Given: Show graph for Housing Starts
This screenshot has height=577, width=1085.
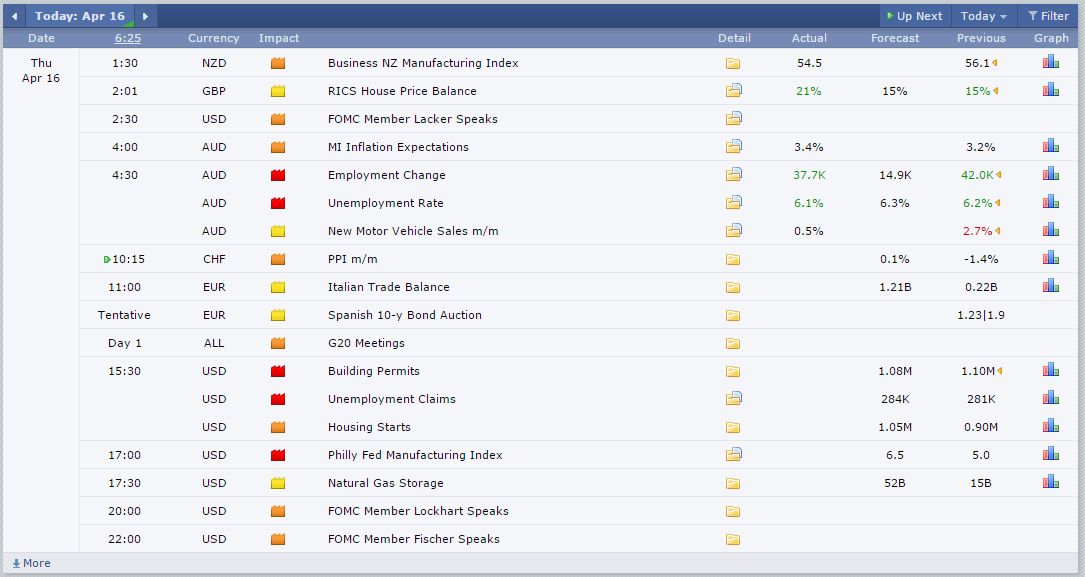Looking at the screenshot, I should [x=1050, y=426].
